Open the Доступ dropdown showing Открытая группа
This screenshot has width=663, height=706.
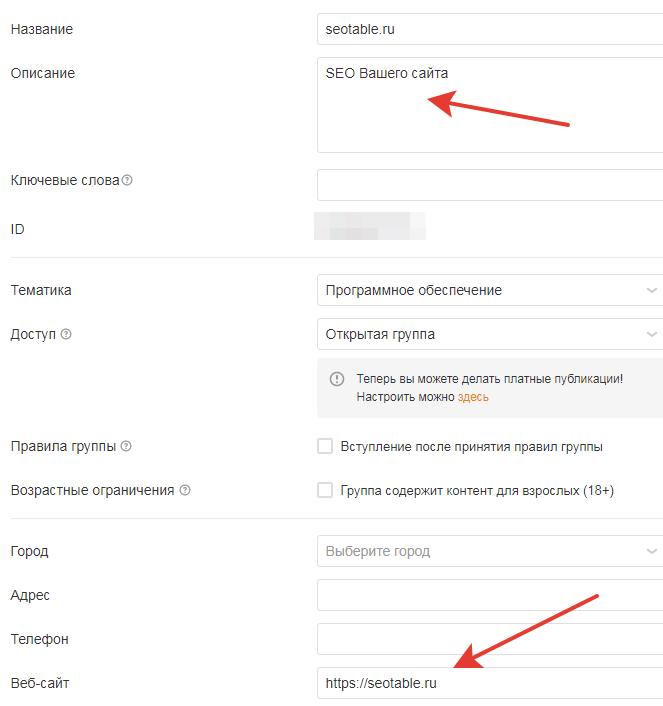coord(490,334)
